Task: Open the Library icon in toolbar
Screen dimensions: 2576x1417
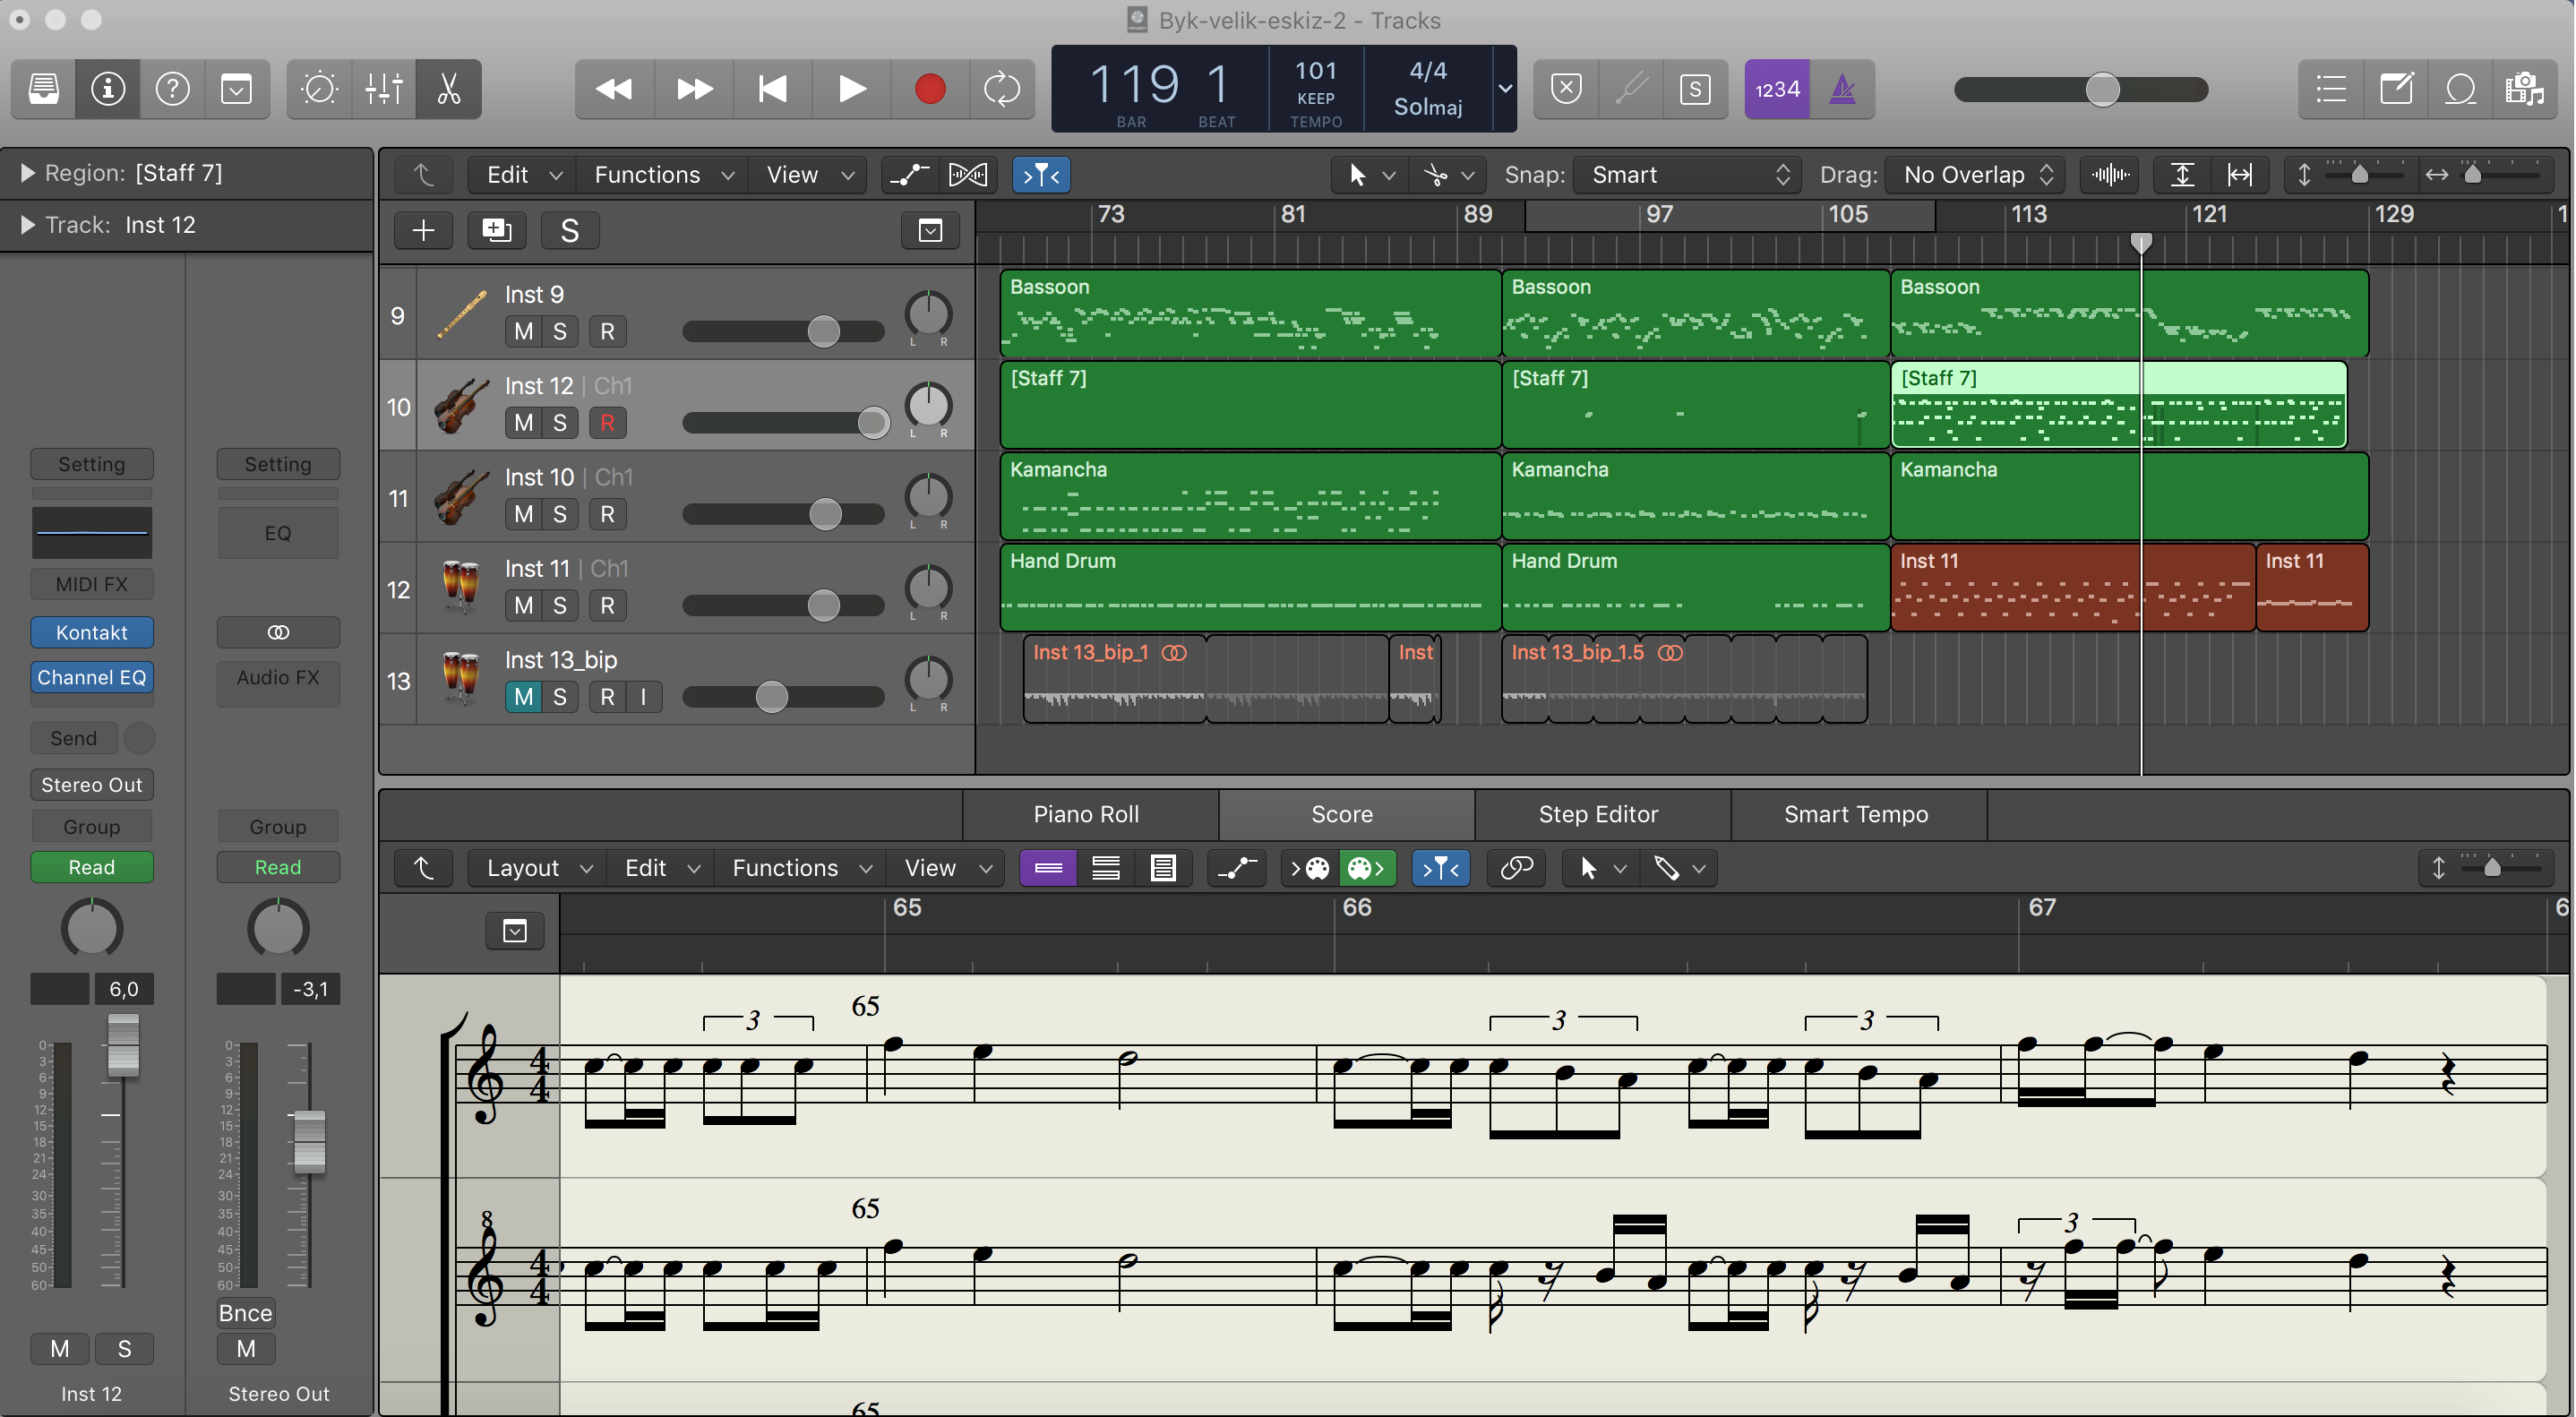Action: [44, 89]
